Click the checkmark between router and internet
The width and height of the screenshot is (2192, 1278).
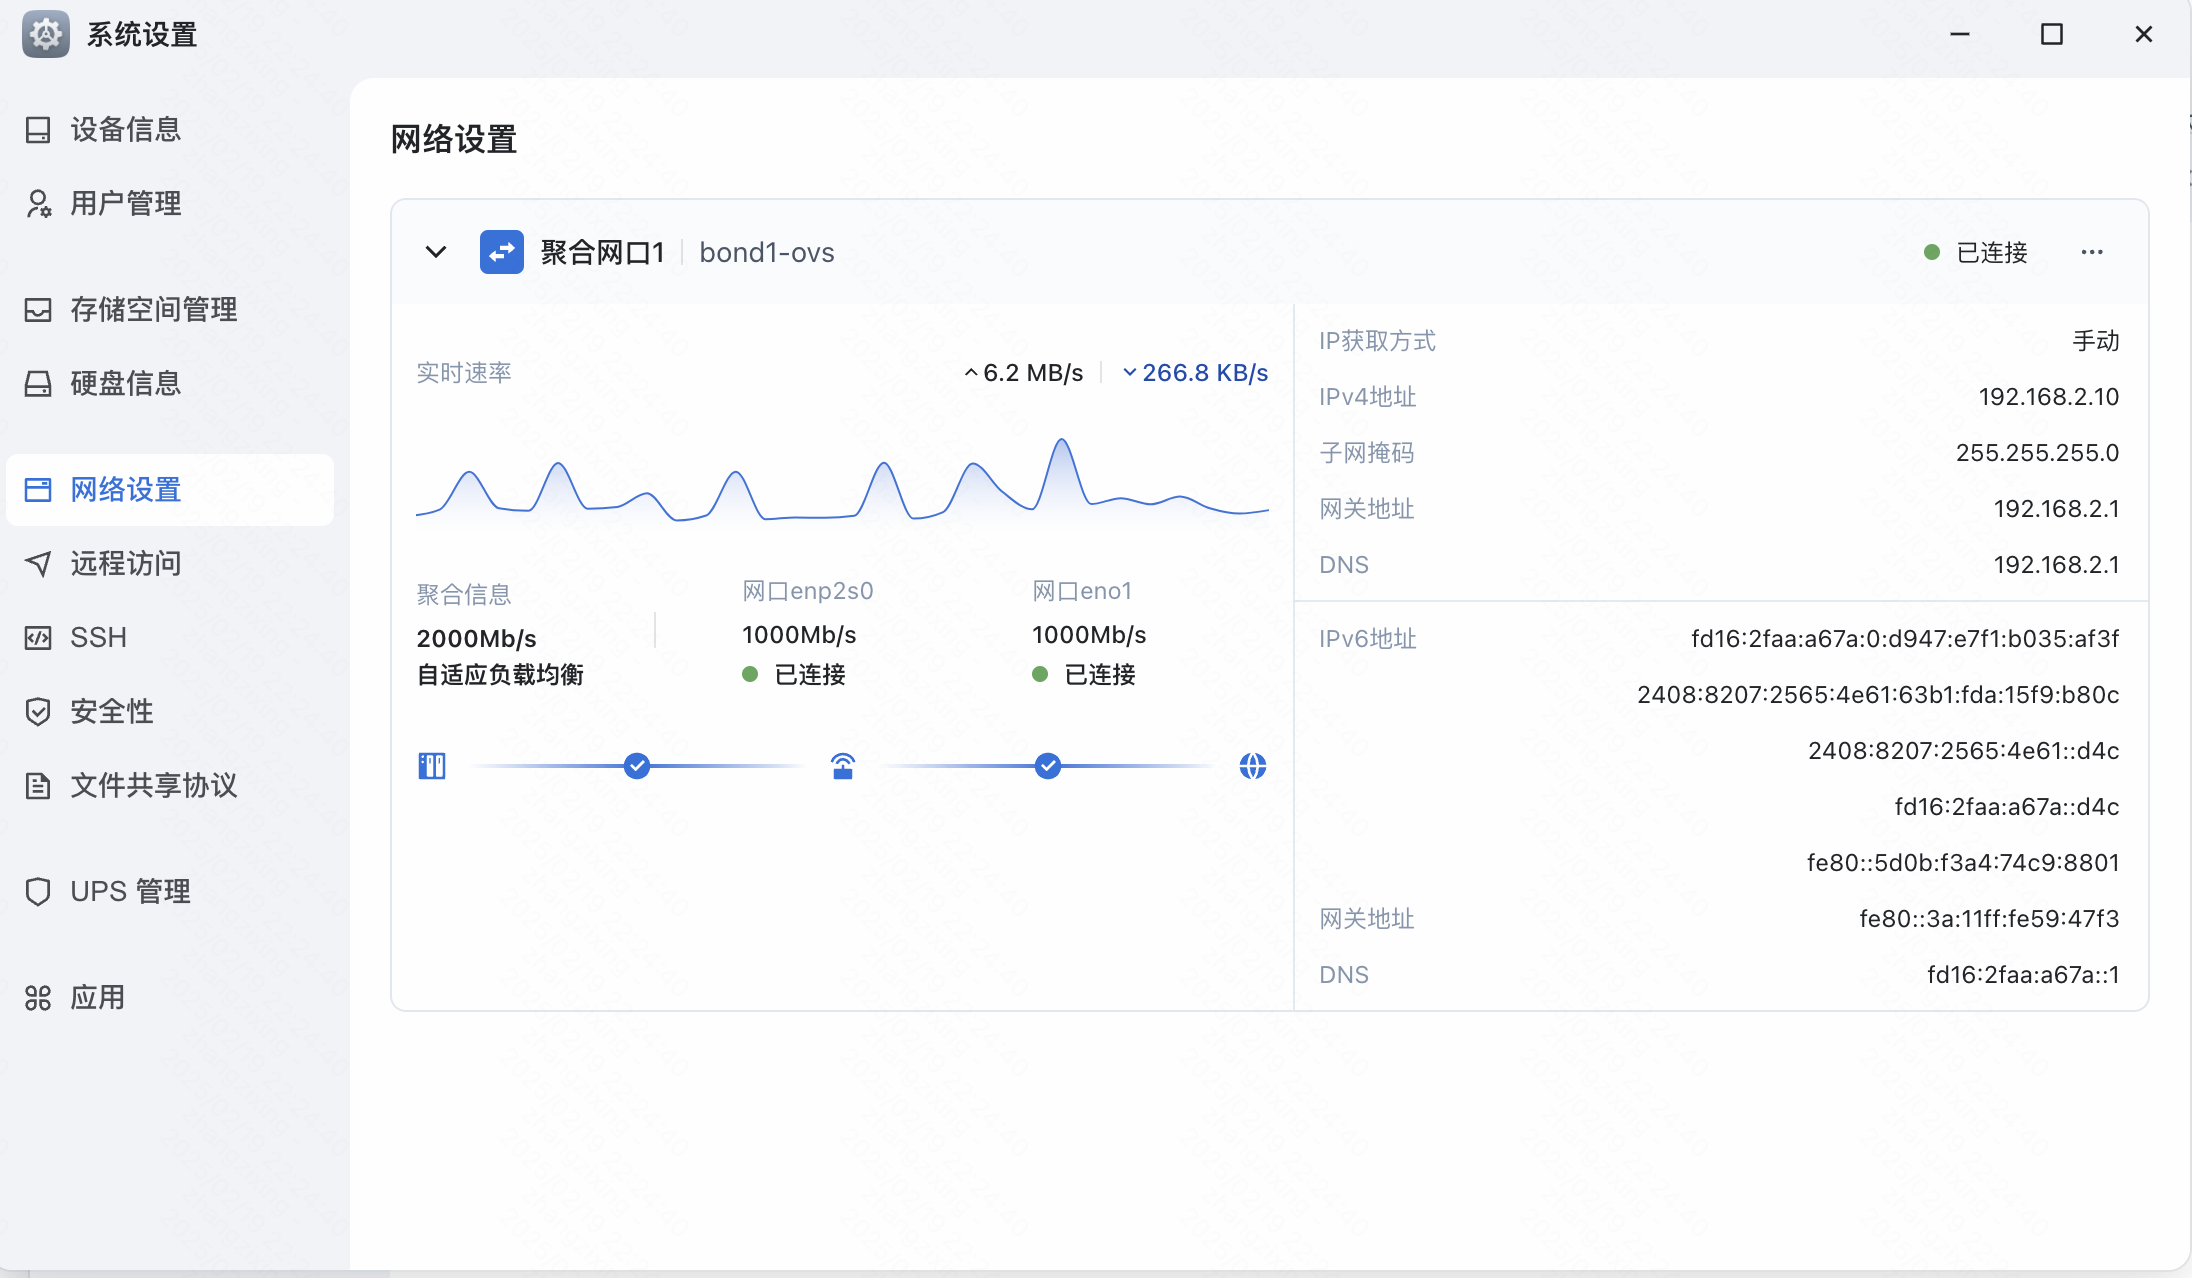[x=1048, y=766]
